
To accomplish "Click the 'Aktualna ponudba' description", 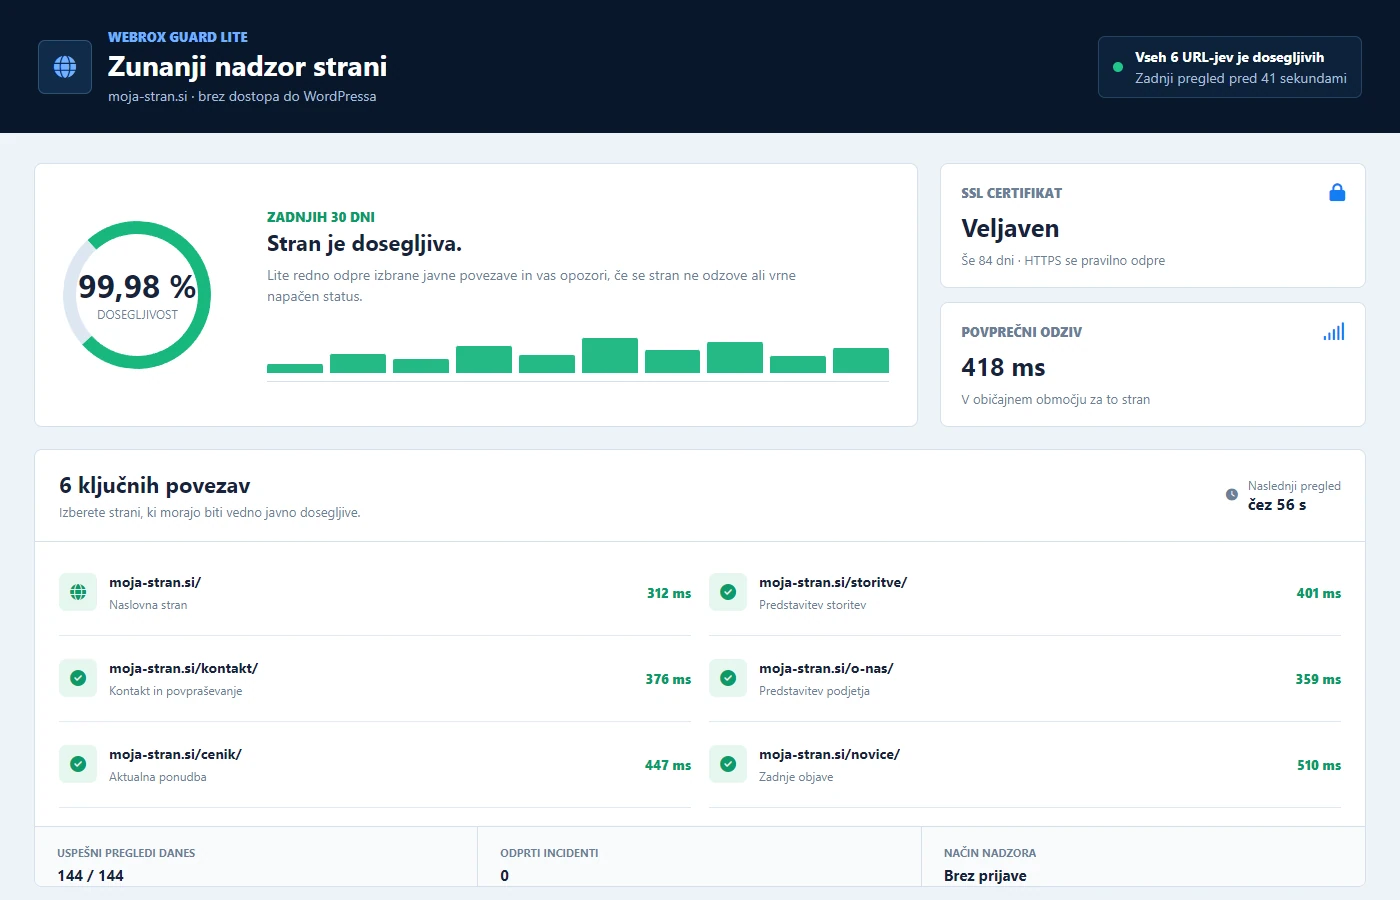I will (158, 777).
